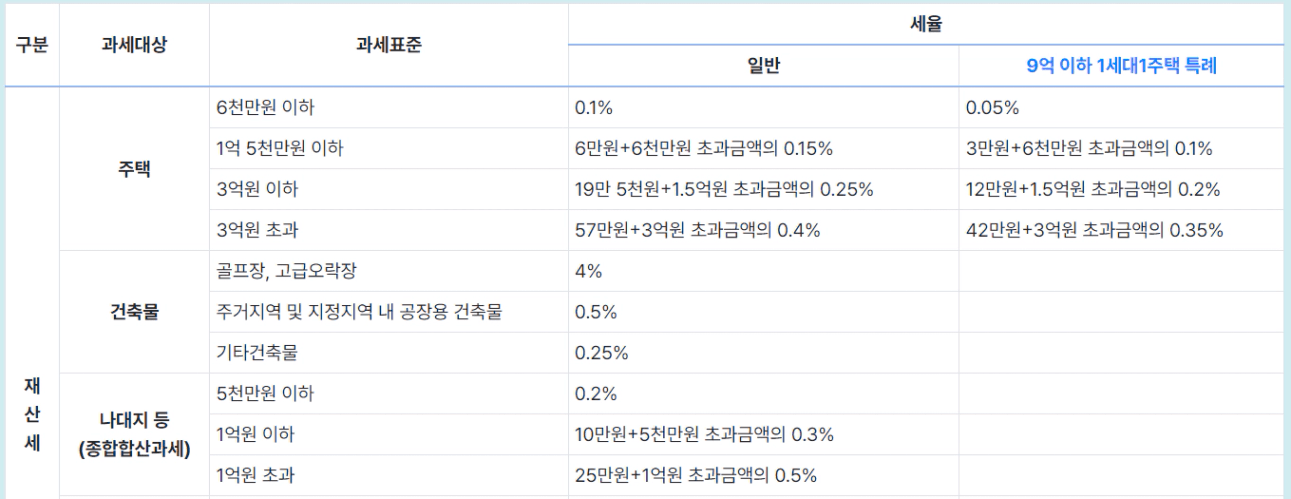1291x499 pixels.
Task: Click the "4%" golf course rate
Action: click(588, 271)
